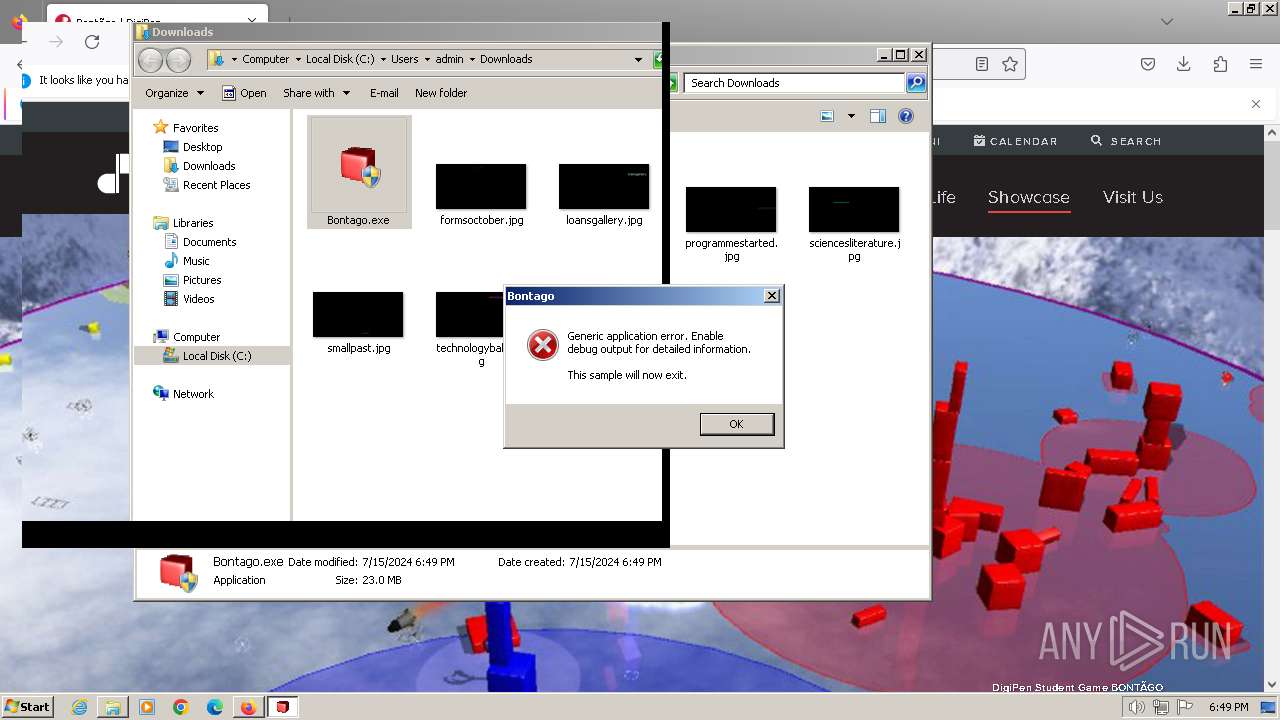This screenshot has height=720, width=1280.
Task: Open the address bar history dropdown
Action: point(638,60)
